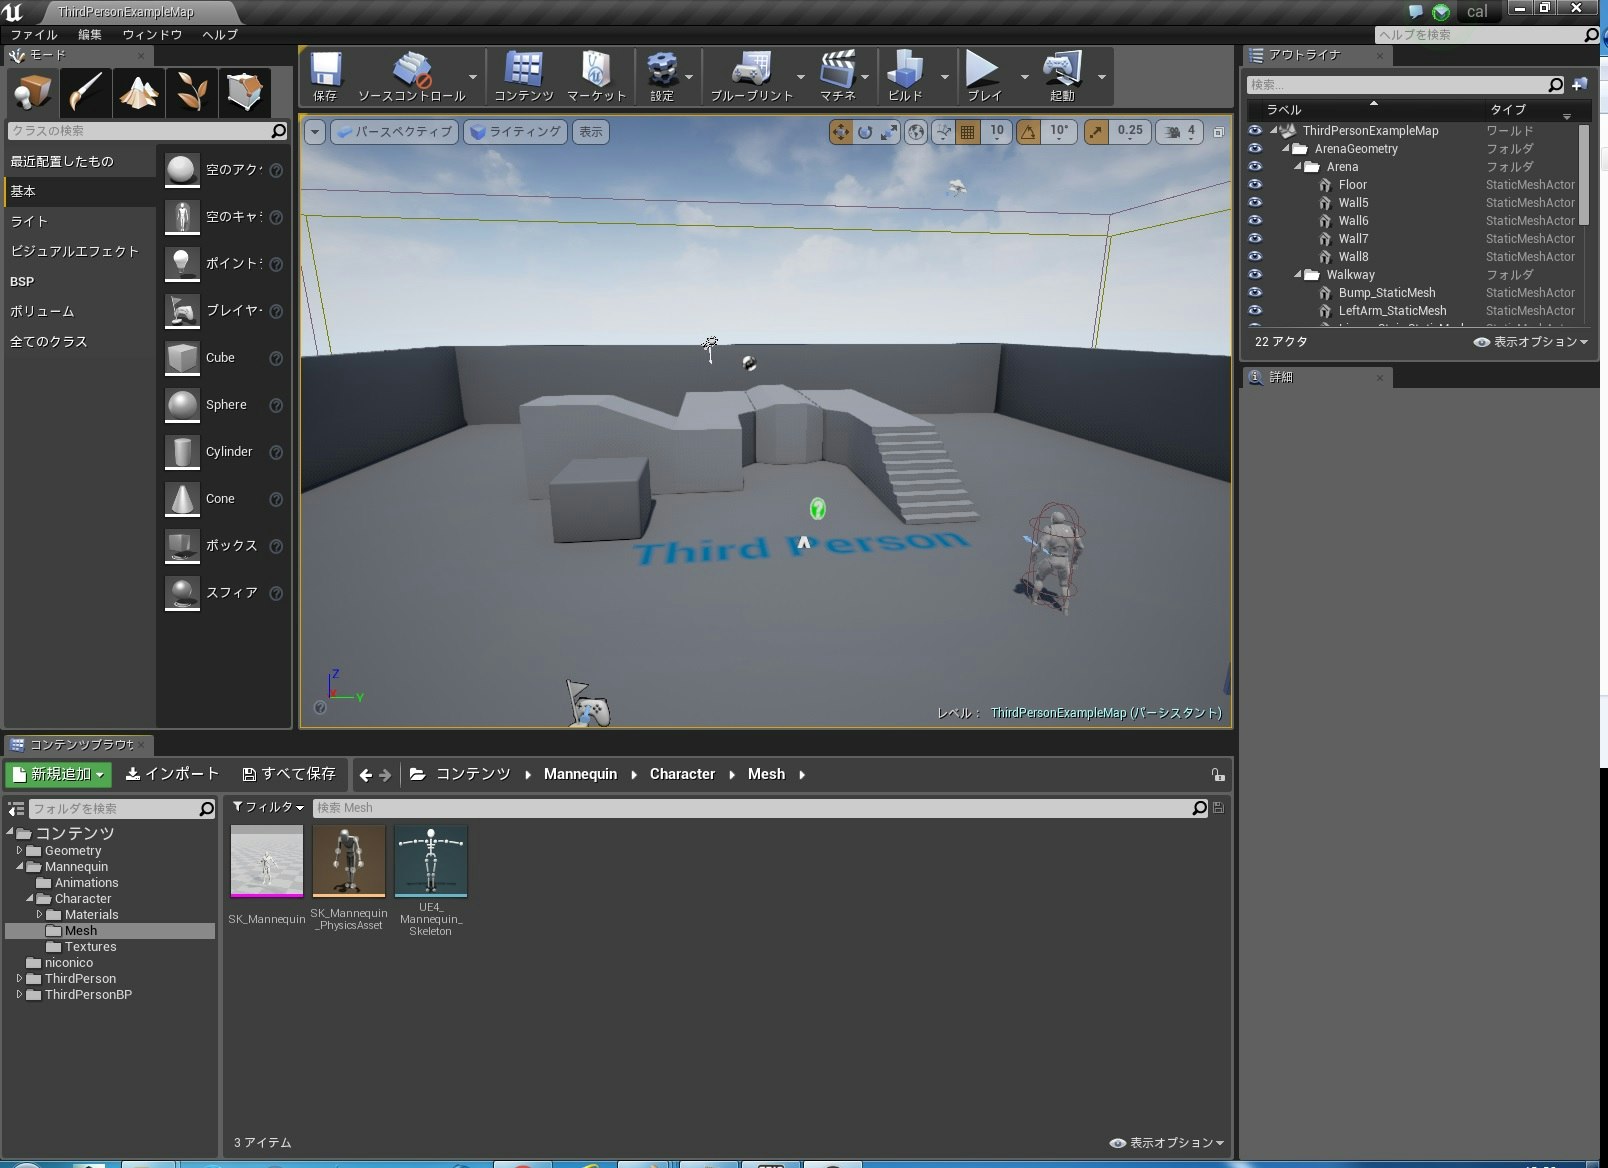Screen dimensions: 1608x1168
Task: Select the UE4_Mannequin_Skeleton asset thumbnail
Action: pos(431,861)
